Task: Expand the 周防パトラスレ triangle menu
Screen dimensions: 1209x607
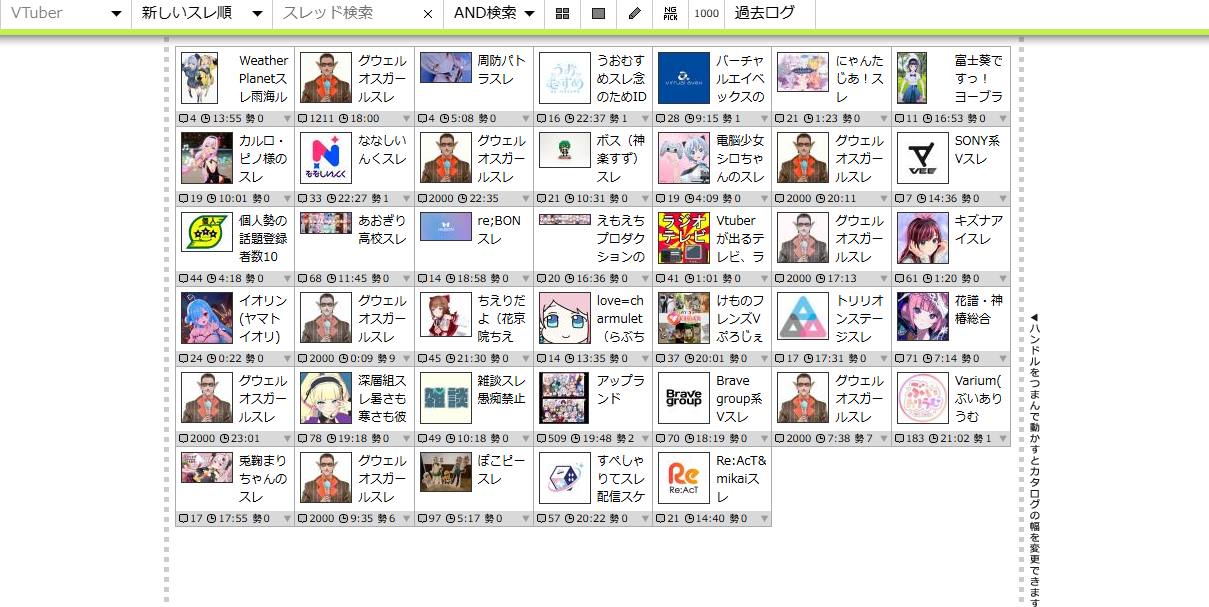Action: pyautogui.click(x=526, y=119)
